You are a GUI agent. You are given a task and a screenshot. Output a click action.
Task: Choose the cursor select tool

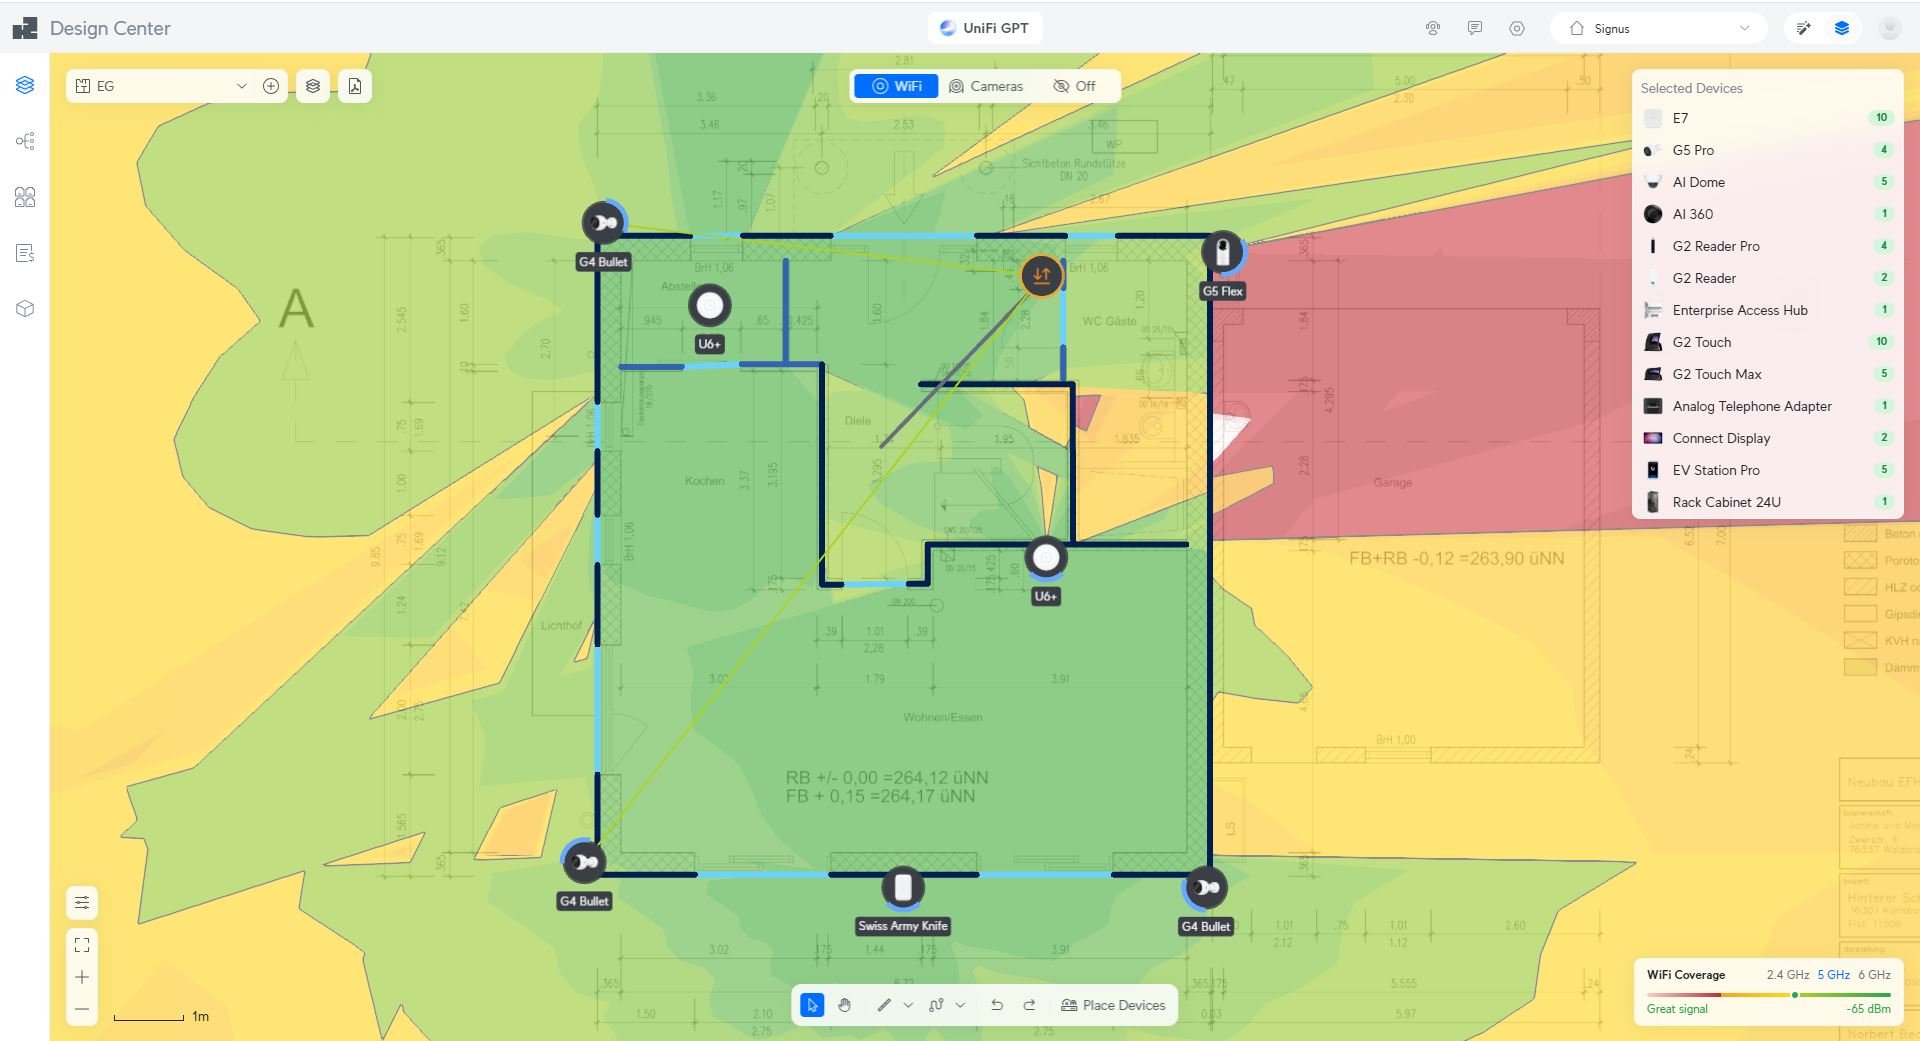click(812, 1005)
